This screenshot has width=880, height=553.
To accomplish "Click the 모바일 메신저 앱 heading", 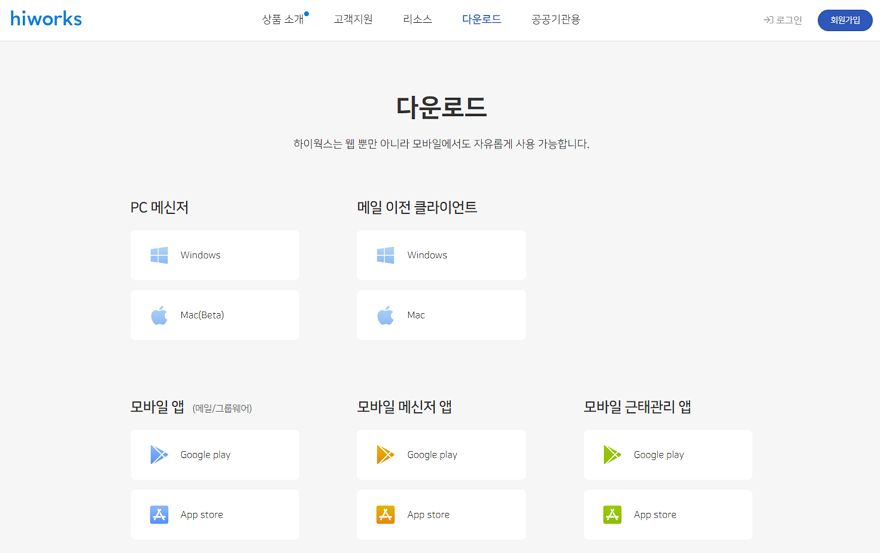I will (x=405, y=406).
